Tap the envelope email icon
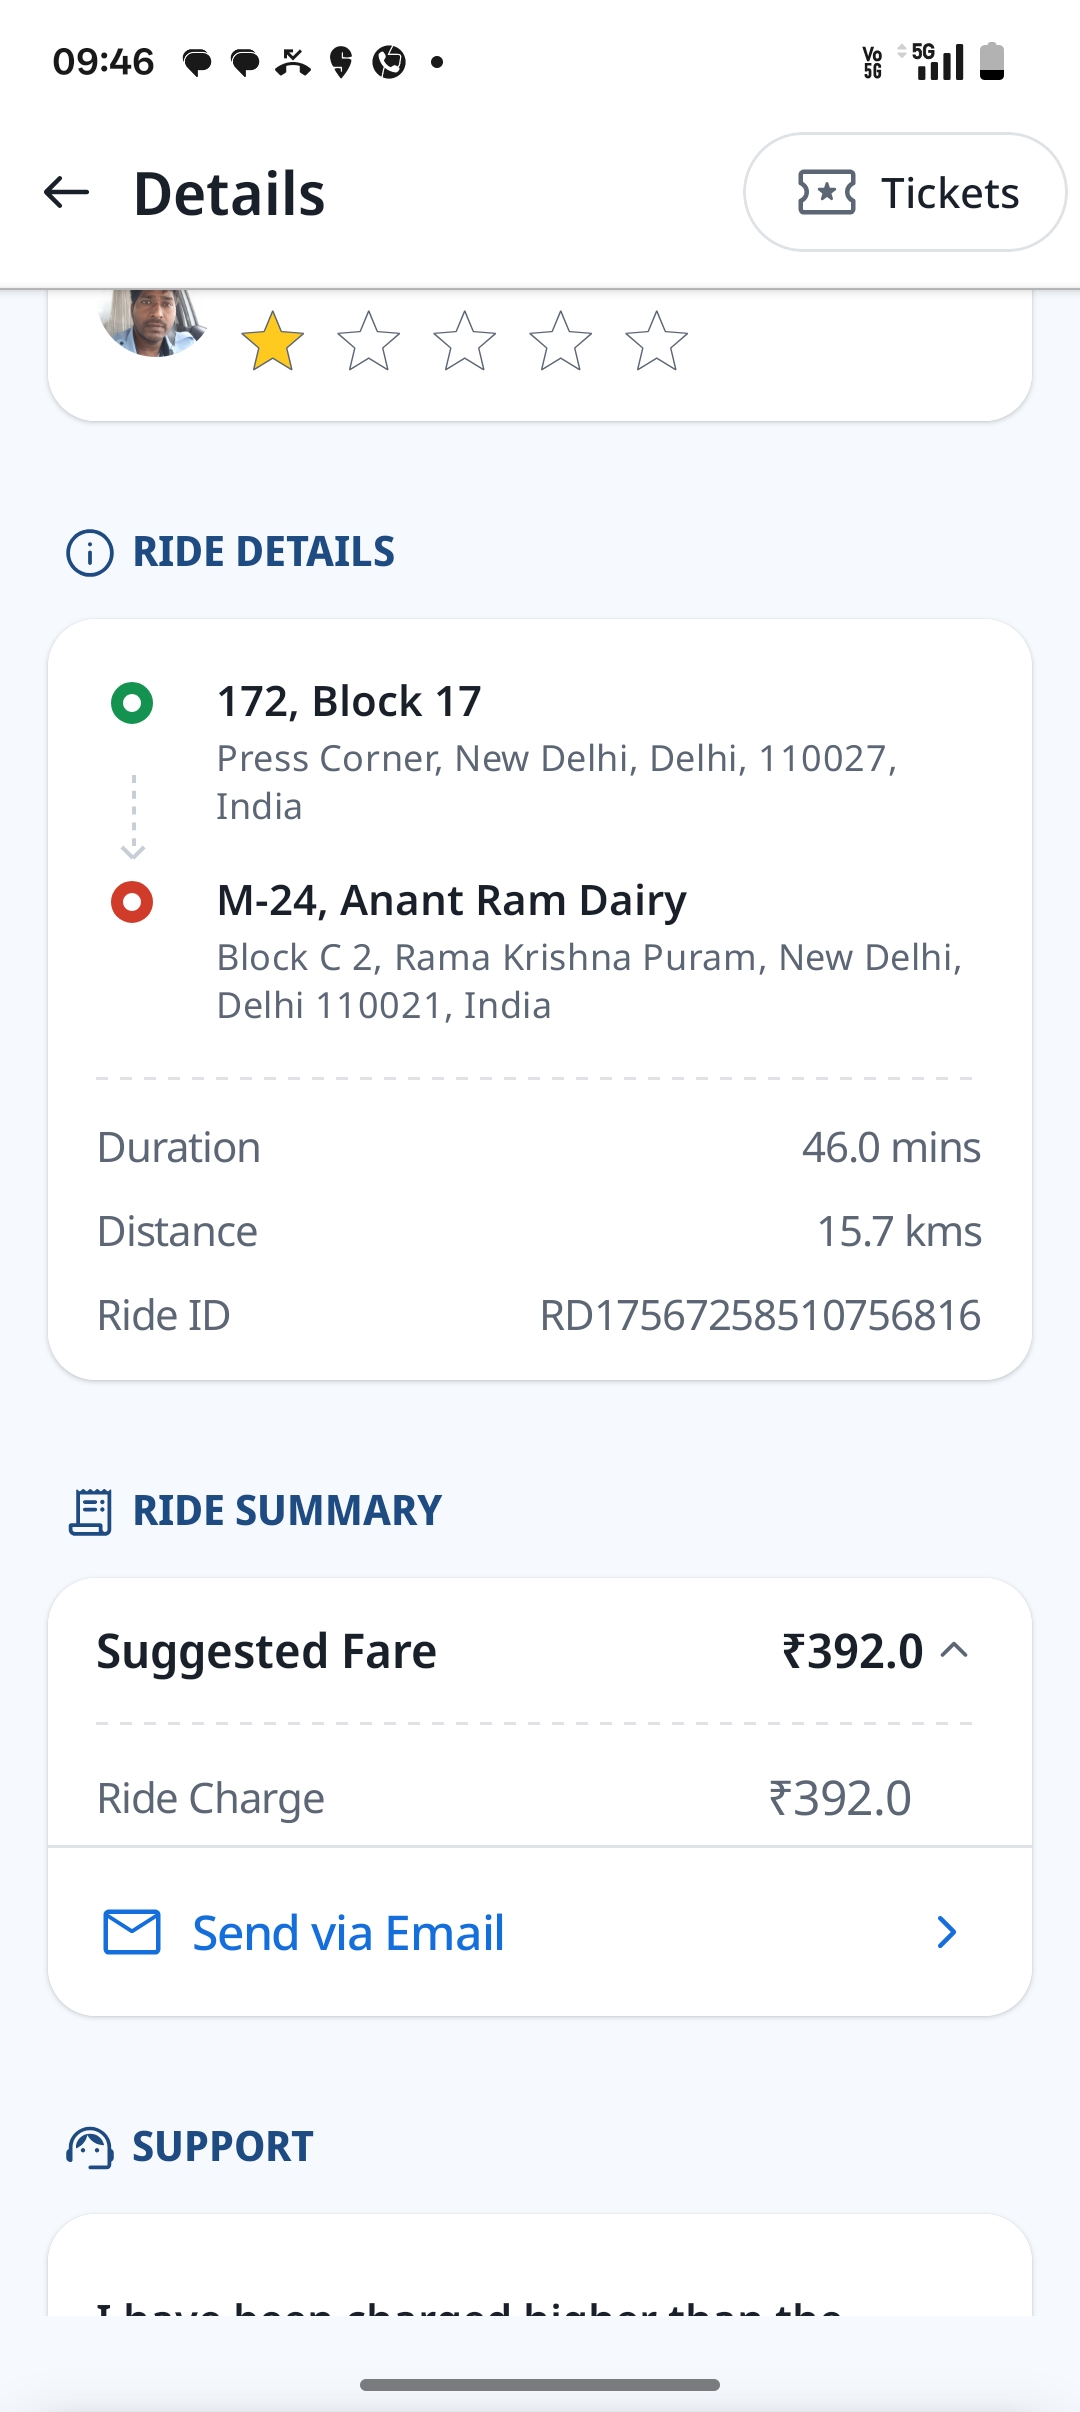 [132, 1932]
